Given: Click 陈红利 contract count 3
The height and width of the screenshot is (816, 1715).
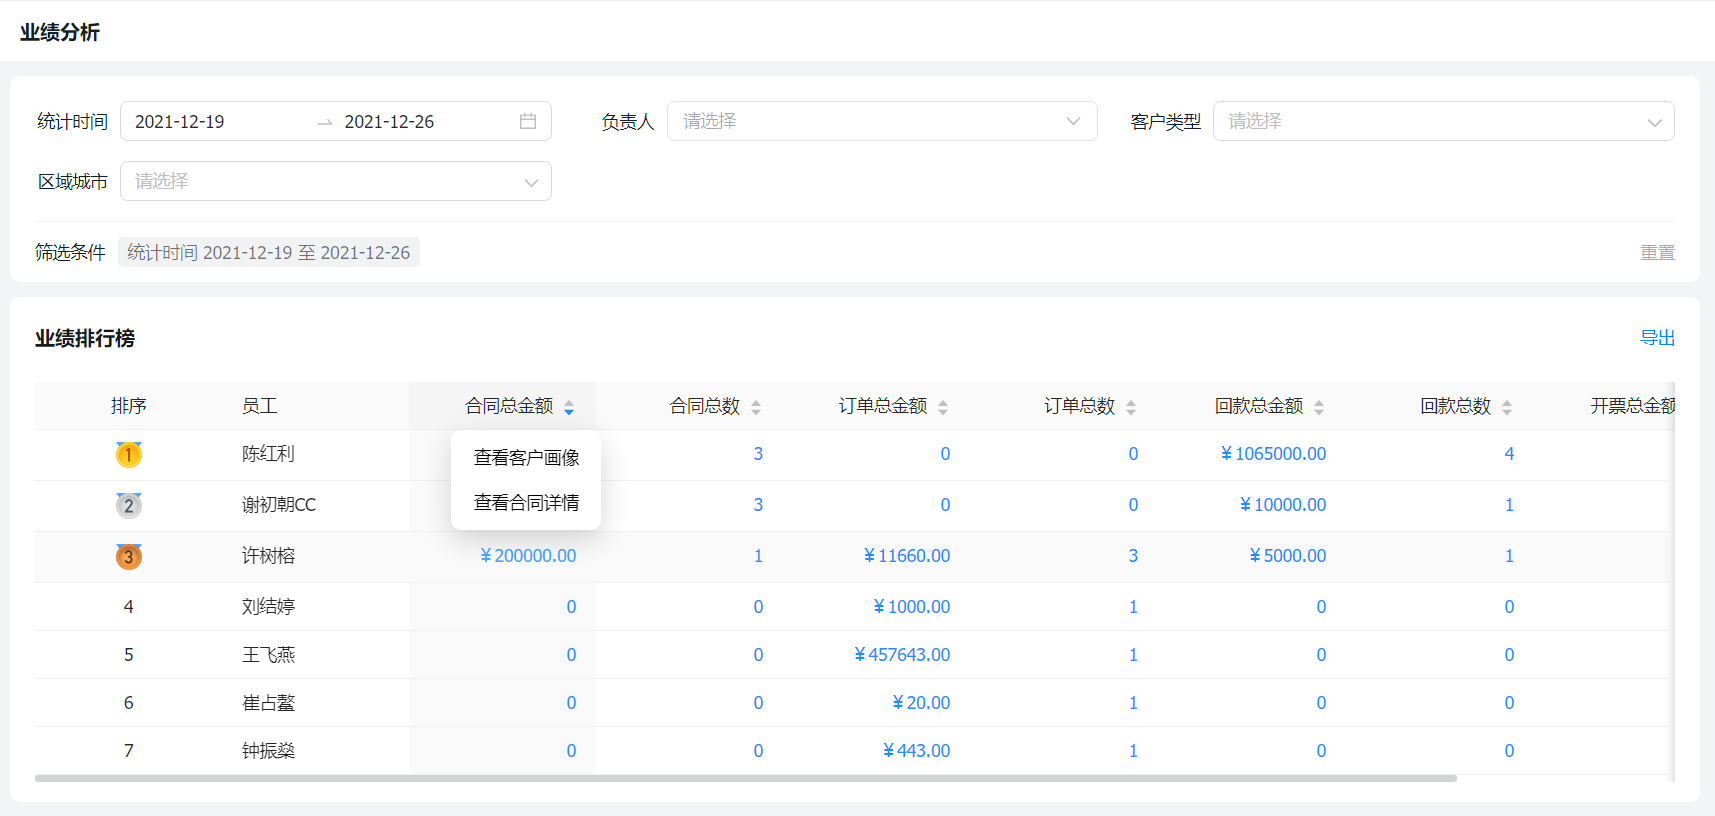Looking at the screenshot, I should pos(758,454).
